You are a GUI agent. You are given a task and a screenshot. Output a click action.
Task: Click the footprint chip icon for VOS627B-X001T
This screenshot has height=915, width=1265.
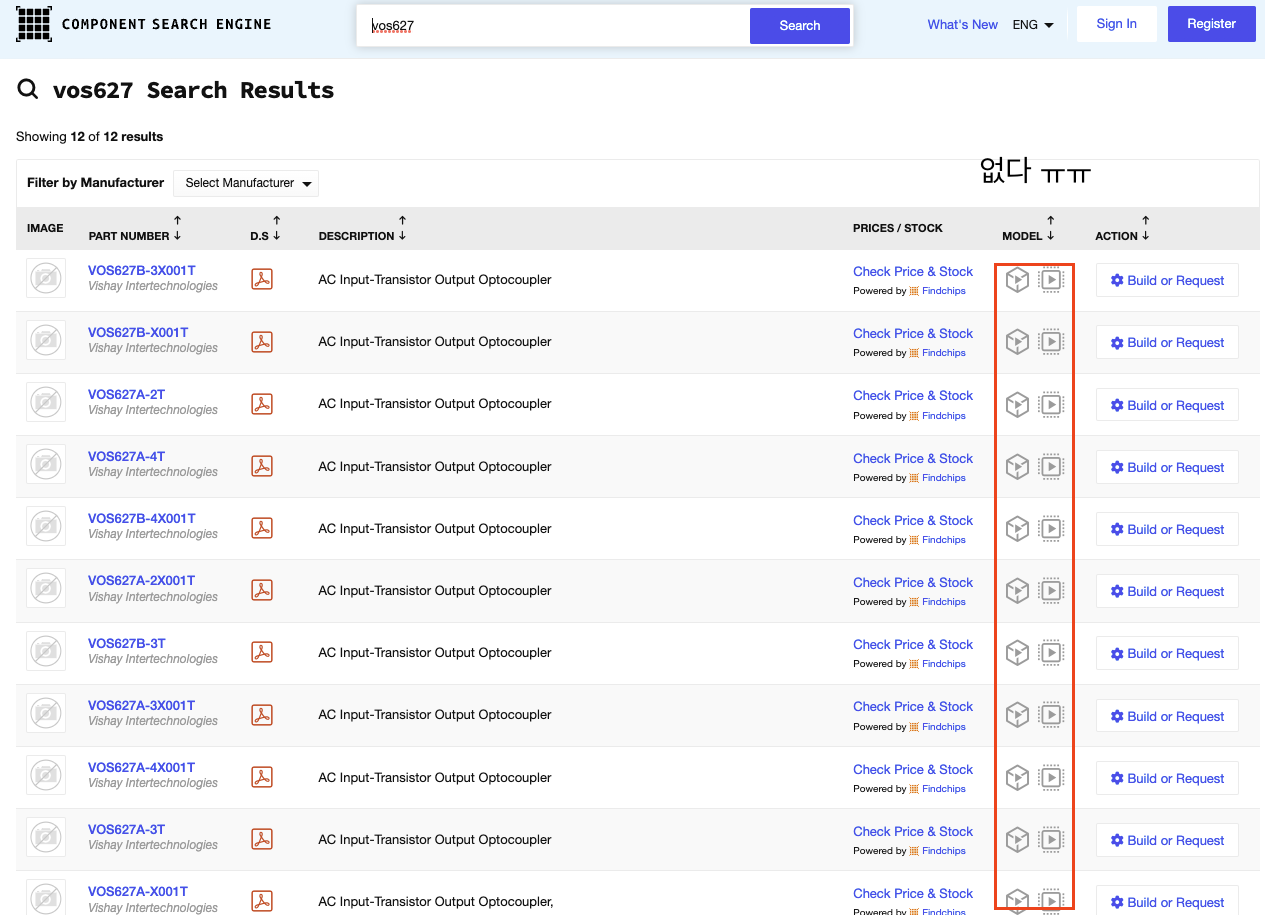tap(1051, 342)
